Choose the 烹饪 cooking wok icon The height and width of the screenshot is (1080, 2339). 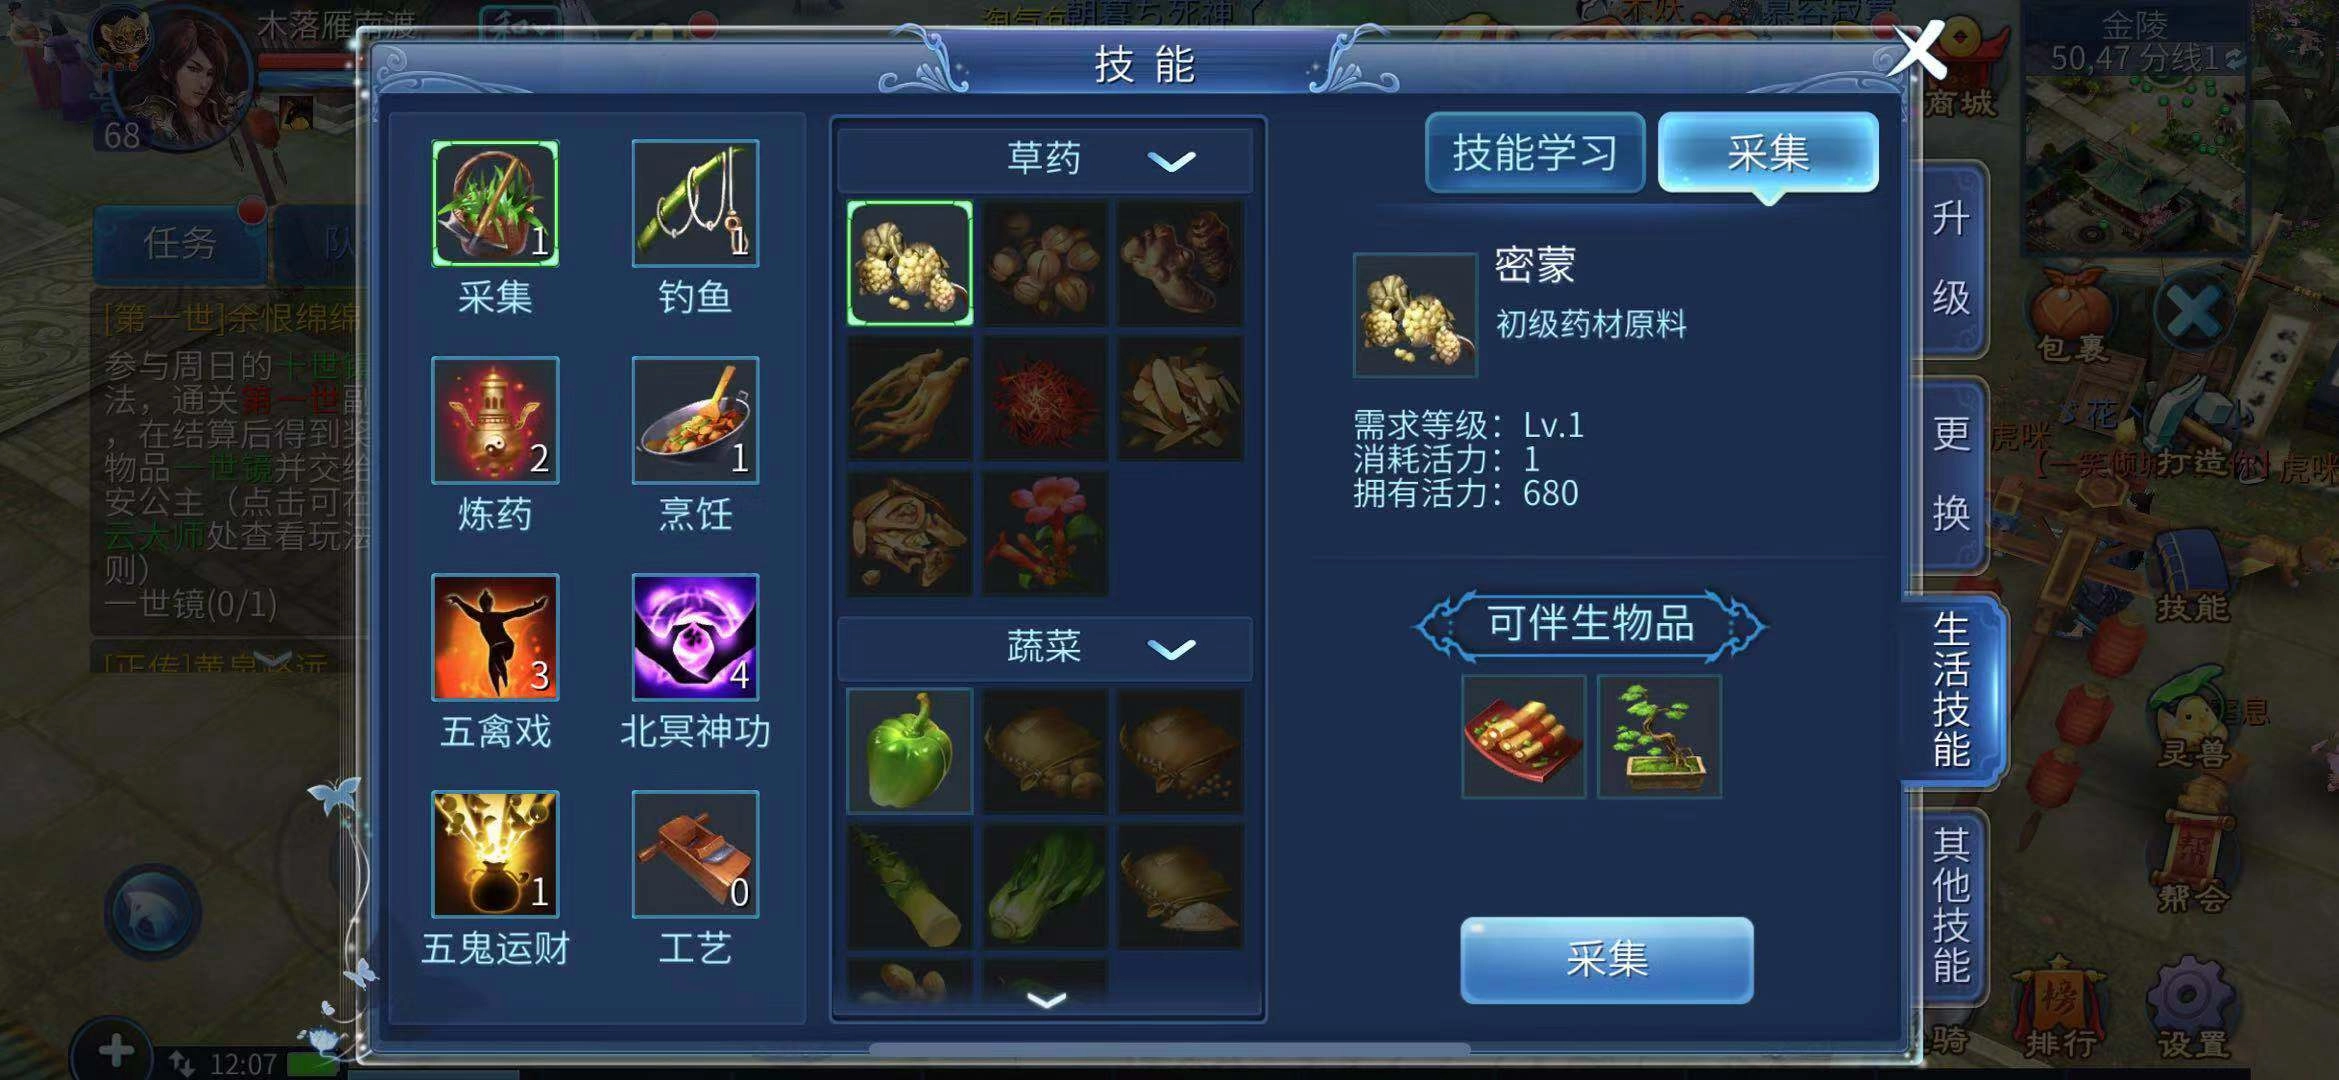695,420
